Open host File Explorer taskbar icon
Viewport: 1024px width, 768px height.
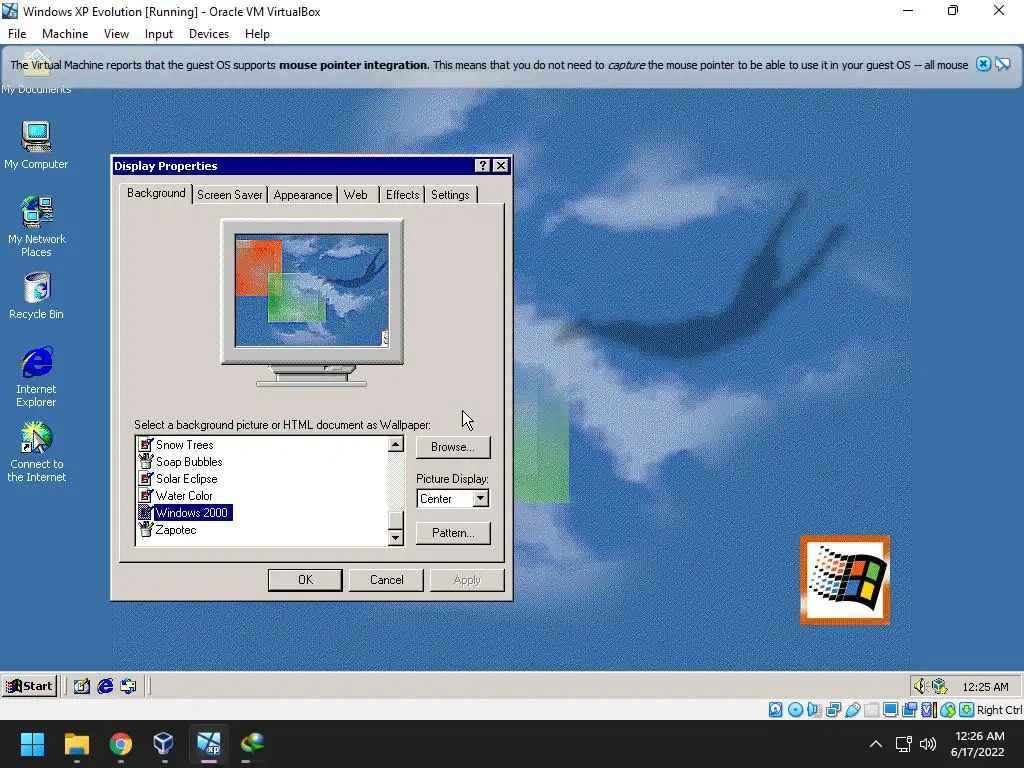click(x=76, y=743)
